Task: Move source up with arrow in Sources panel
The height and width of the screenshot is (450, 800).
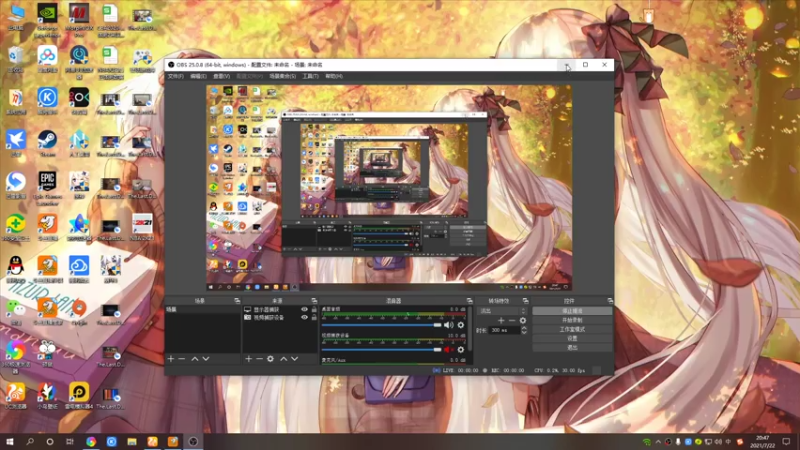Action: (x=284, y=359)
